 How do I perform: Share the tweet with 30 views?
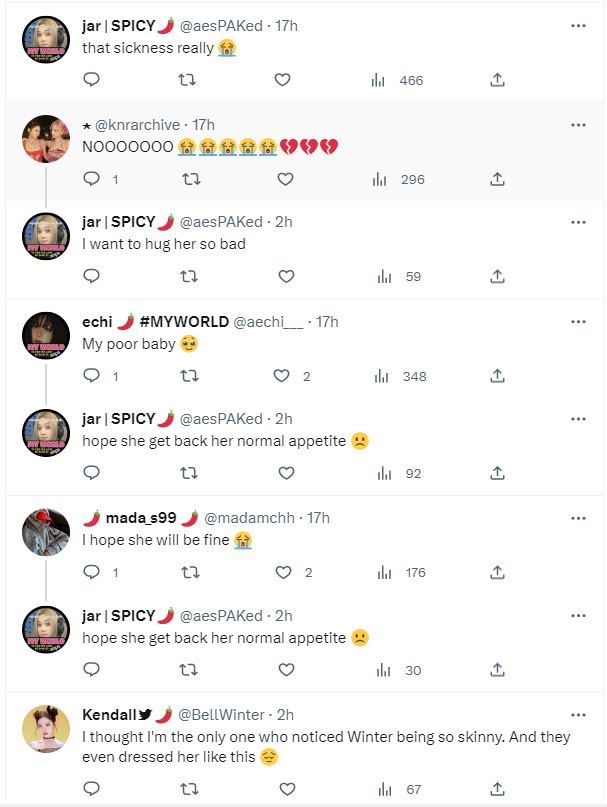point(497,670)
